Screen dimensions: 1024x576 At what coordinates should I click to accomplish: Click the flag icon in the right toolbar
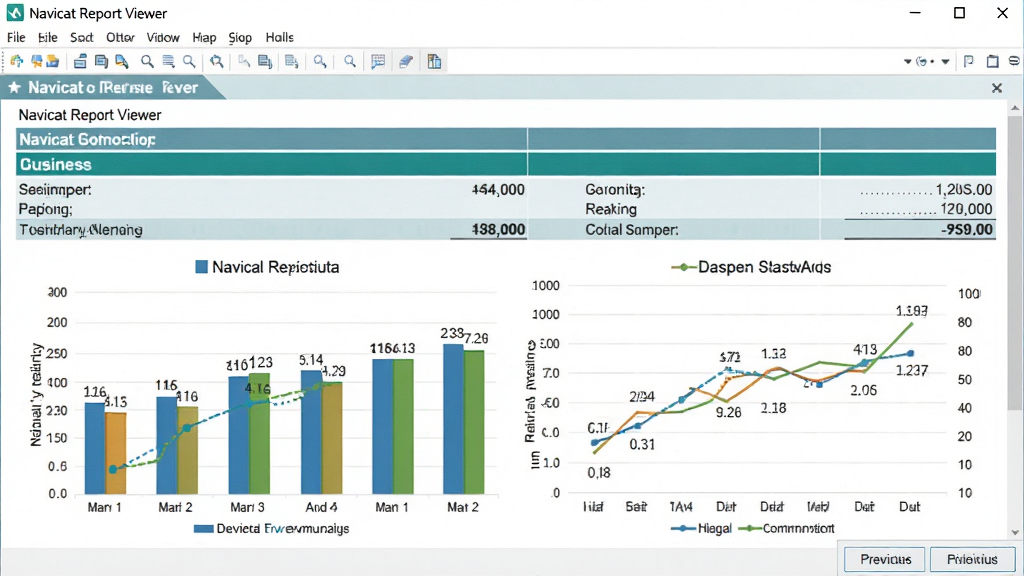click(x=968, y=61)
